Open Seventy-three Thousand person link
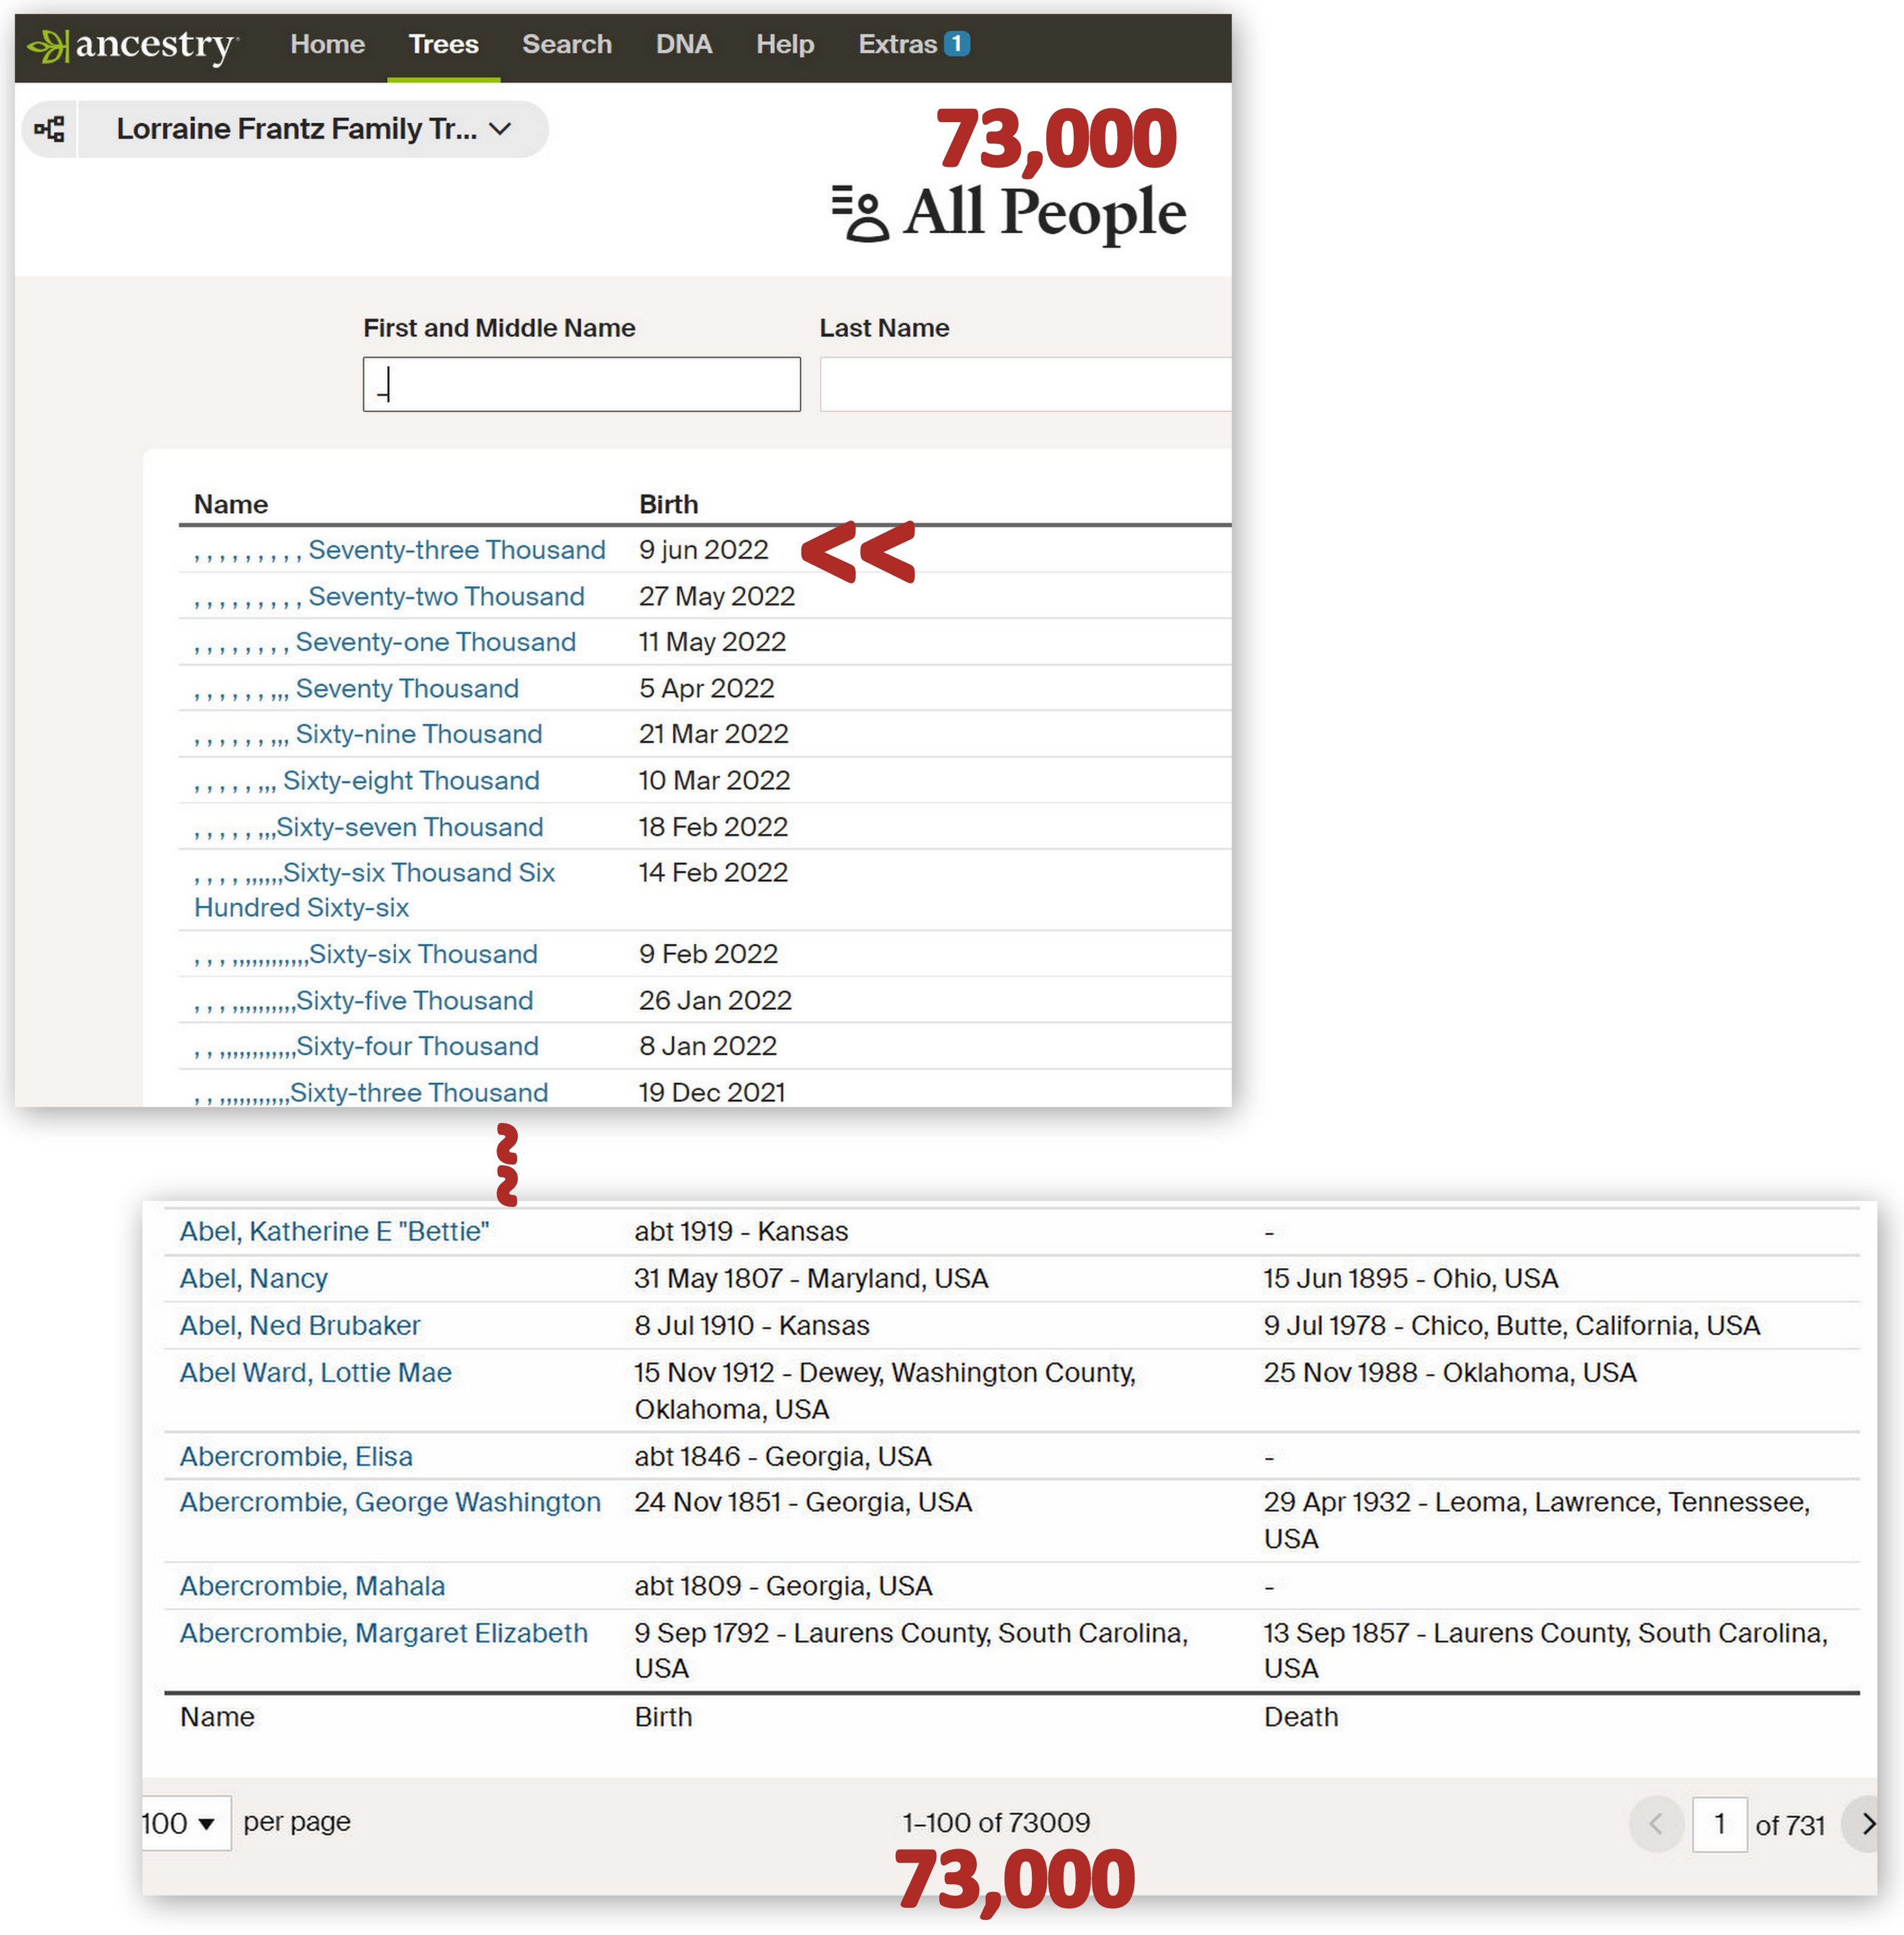 tap(456, 550)
